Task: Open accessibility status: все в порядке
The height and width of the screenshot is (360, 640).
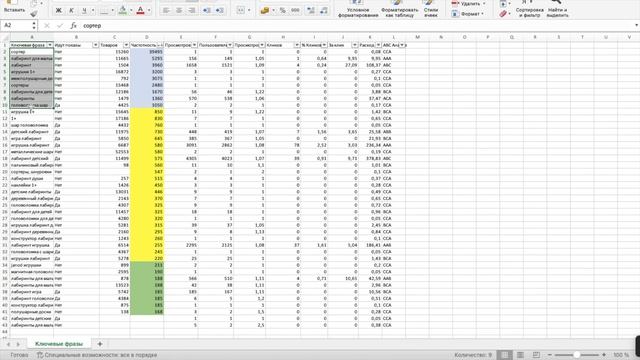Action: [97, 355]
